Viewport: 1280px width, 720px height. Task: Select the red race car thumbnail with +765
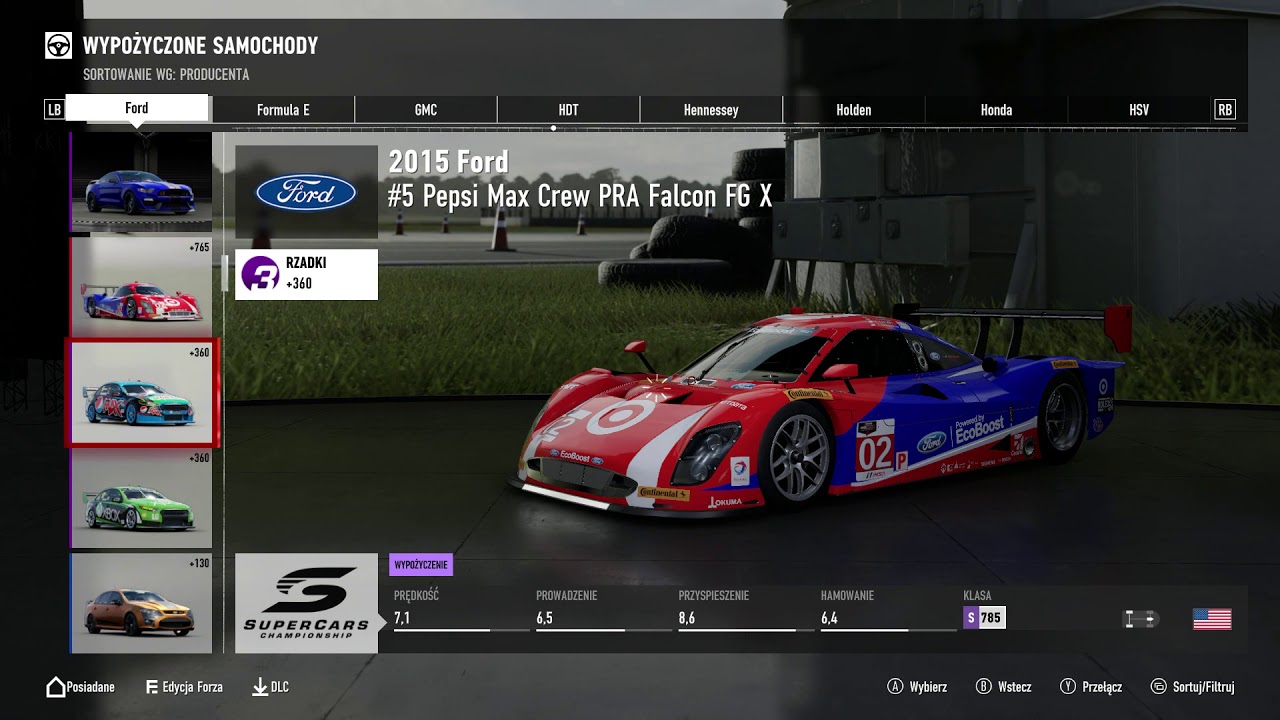[x=141, y=287]
